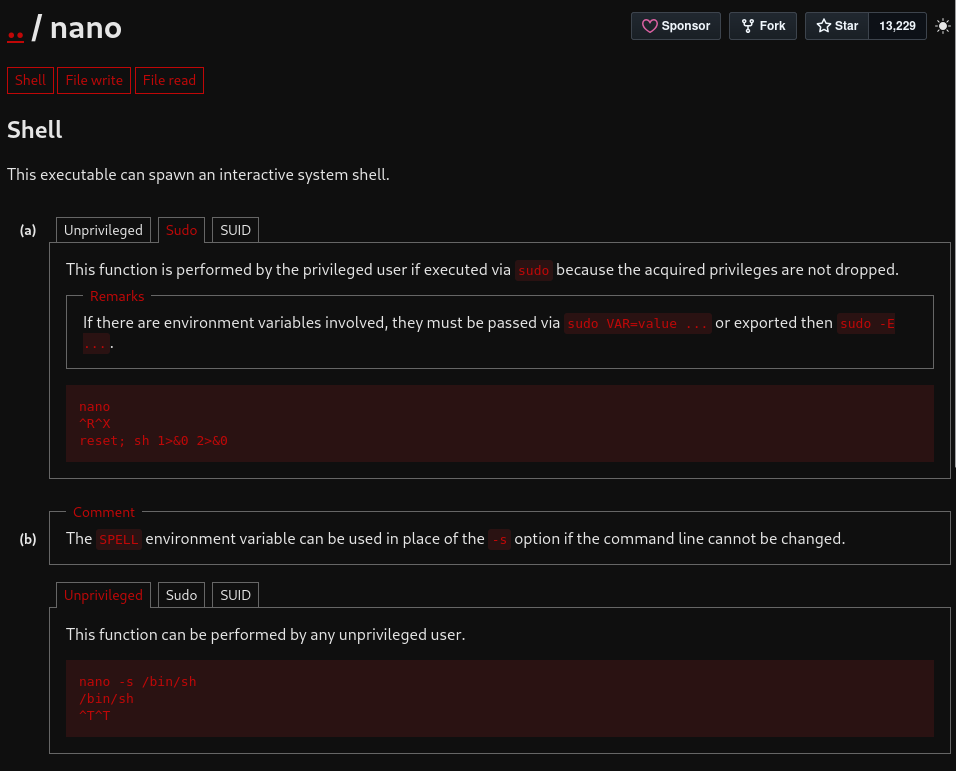Star the project using the Star button
The image size is (956, 771).
click(x=836, y=26)
